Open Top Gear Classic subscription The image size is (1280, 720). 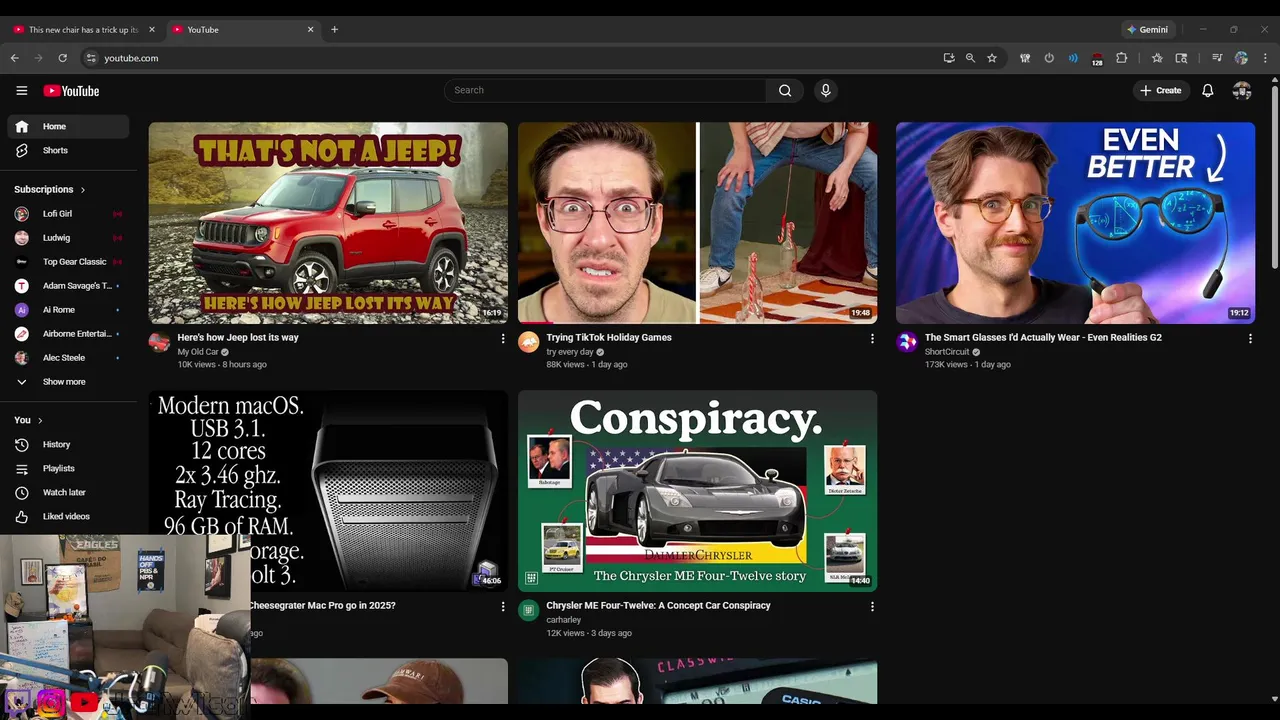click(68, 262)
